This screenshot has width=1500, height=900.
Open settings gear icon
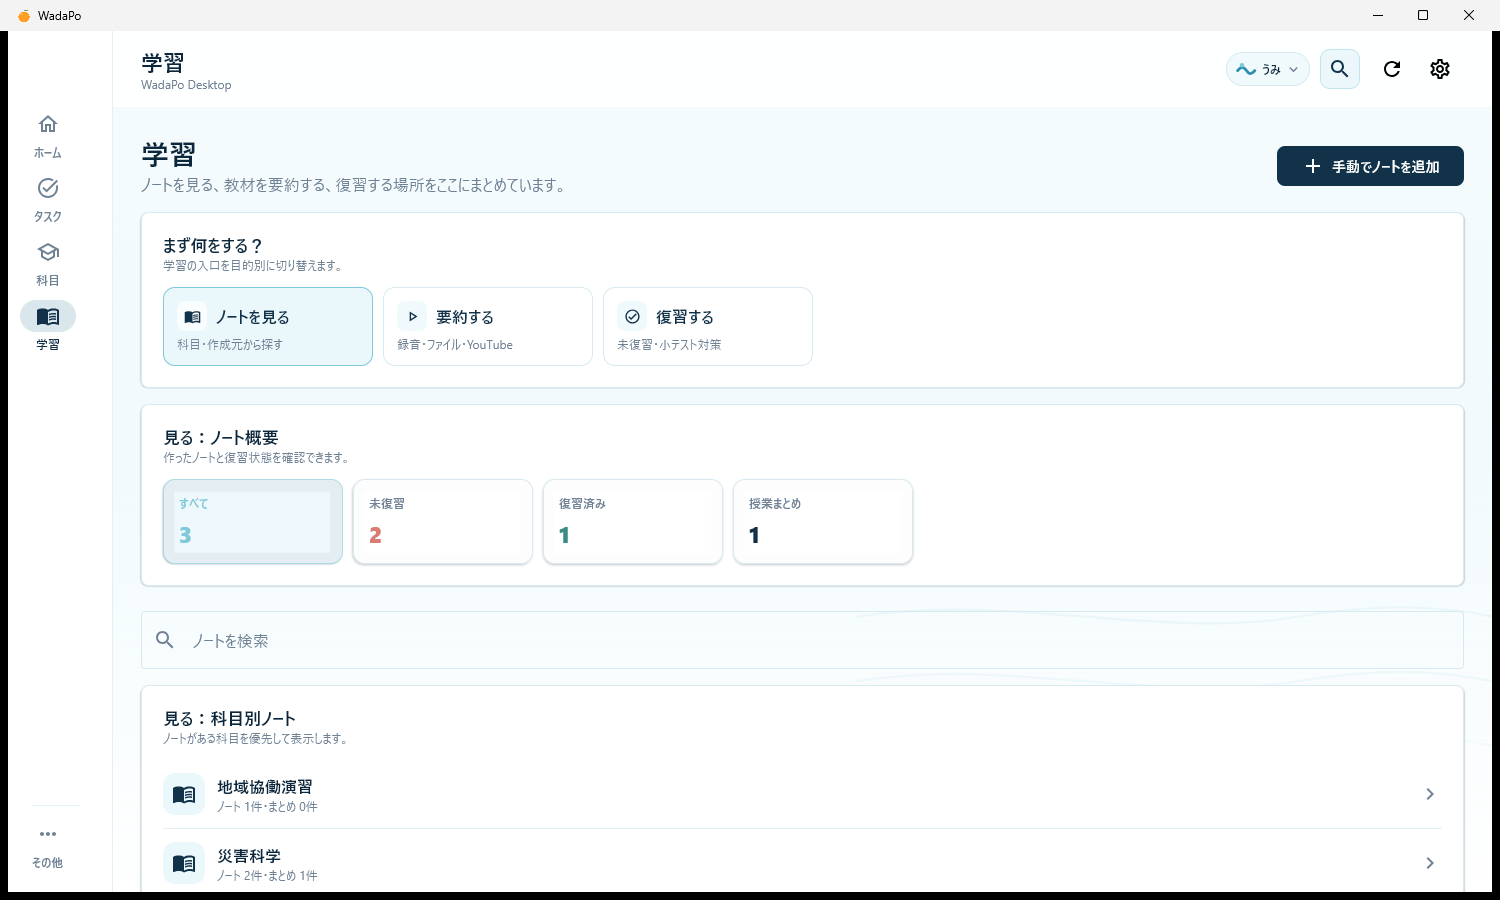1440,69
